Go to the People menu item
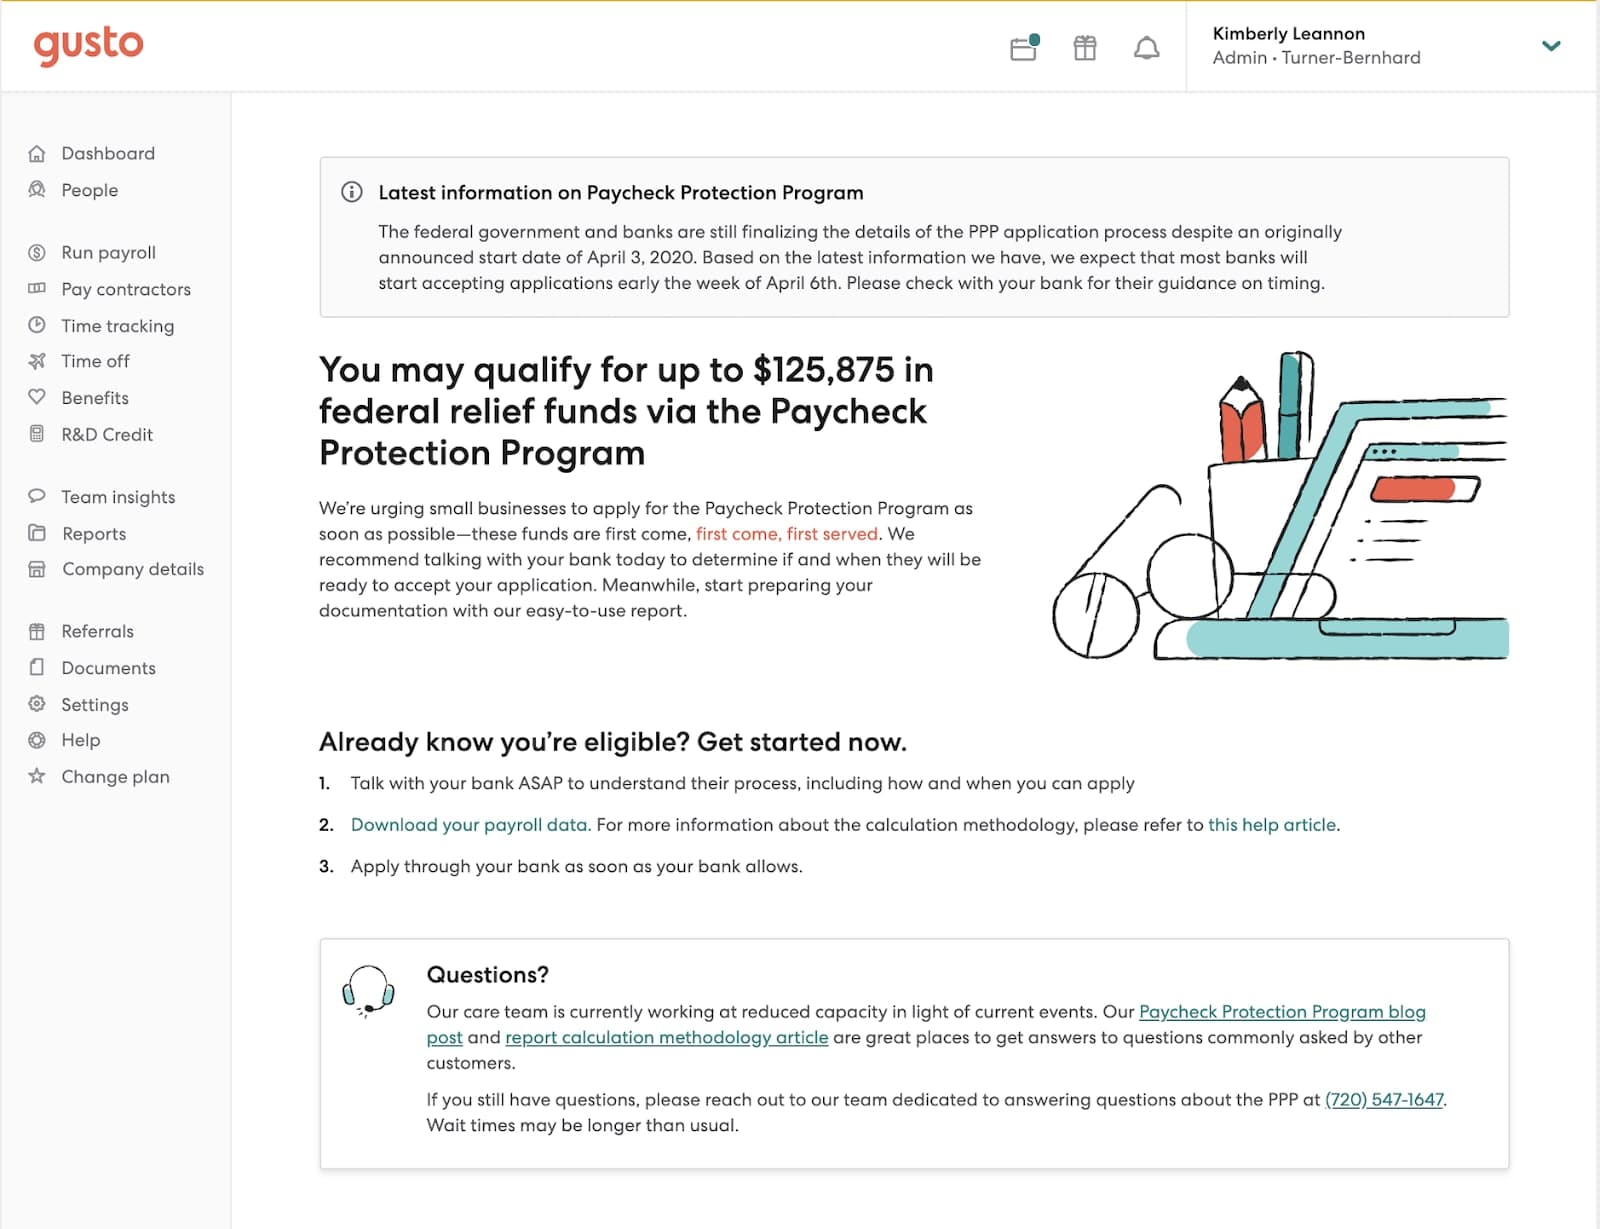The image size is (1600, 1229). (90, 190)
